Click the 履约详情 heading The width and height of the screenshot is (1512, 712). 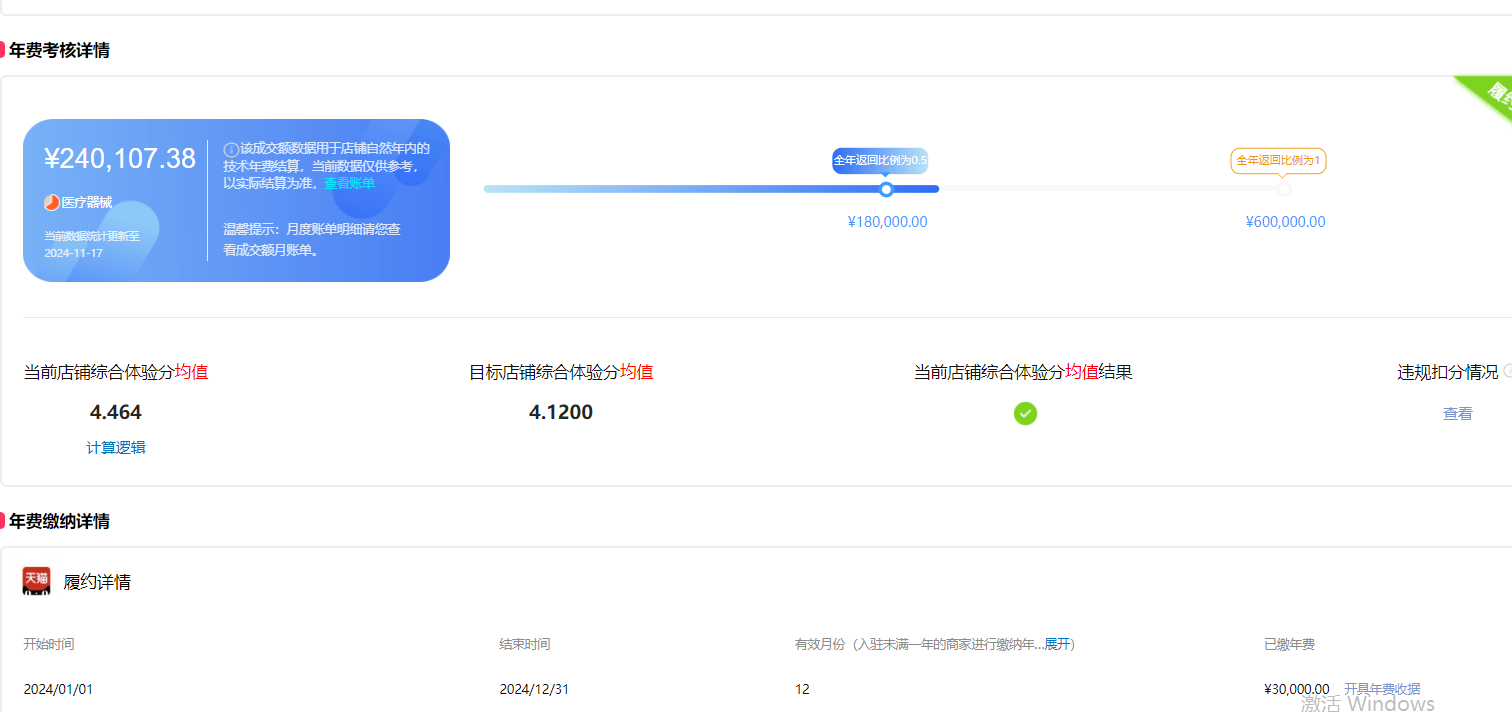tap(97, 582)
